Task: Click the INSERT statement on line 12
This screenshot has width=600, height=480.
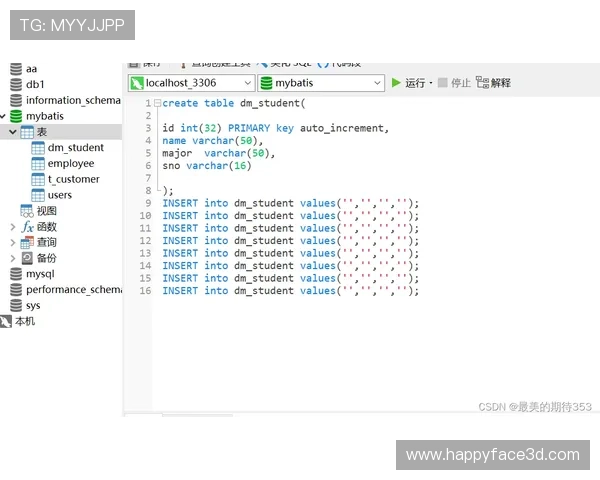Action: pos(290,241)
